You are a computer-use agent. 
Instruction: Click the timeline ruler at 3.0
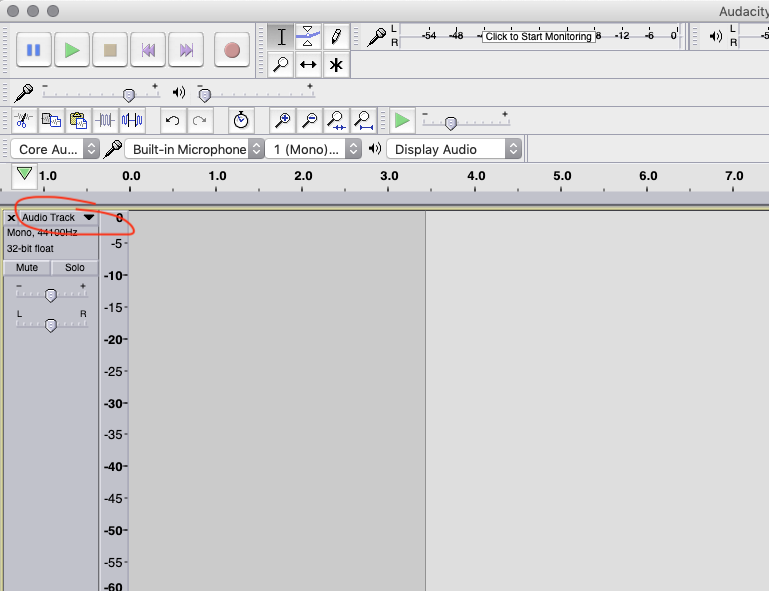(388, 177)
